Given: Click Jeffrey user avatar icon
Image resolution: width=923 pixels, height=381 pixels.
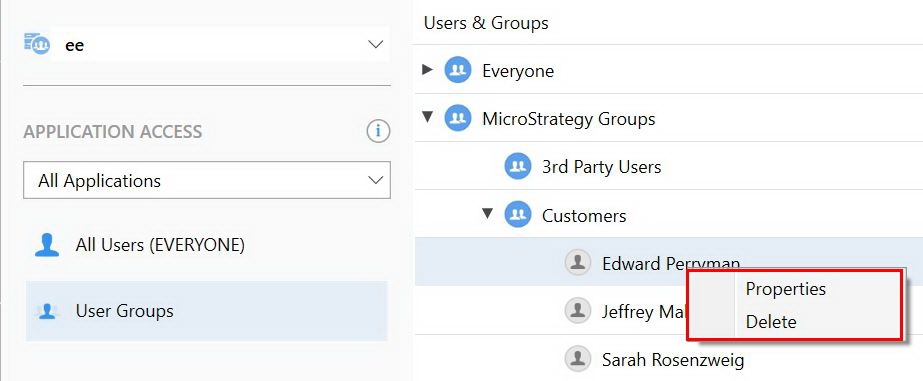Looking at the screenshot, I should point(577,310).
